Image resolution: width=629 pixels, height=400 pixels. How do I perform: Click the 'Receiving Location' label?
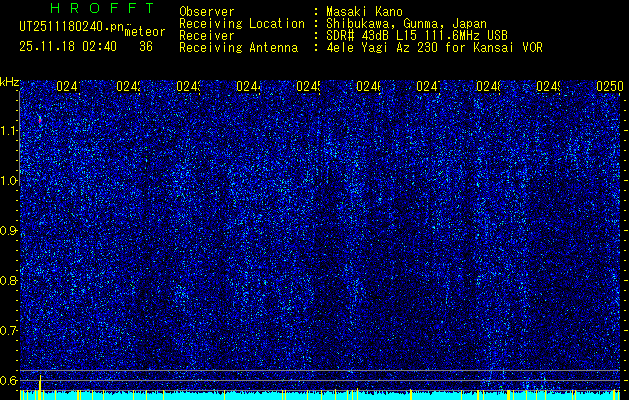[x=242, y=24]
